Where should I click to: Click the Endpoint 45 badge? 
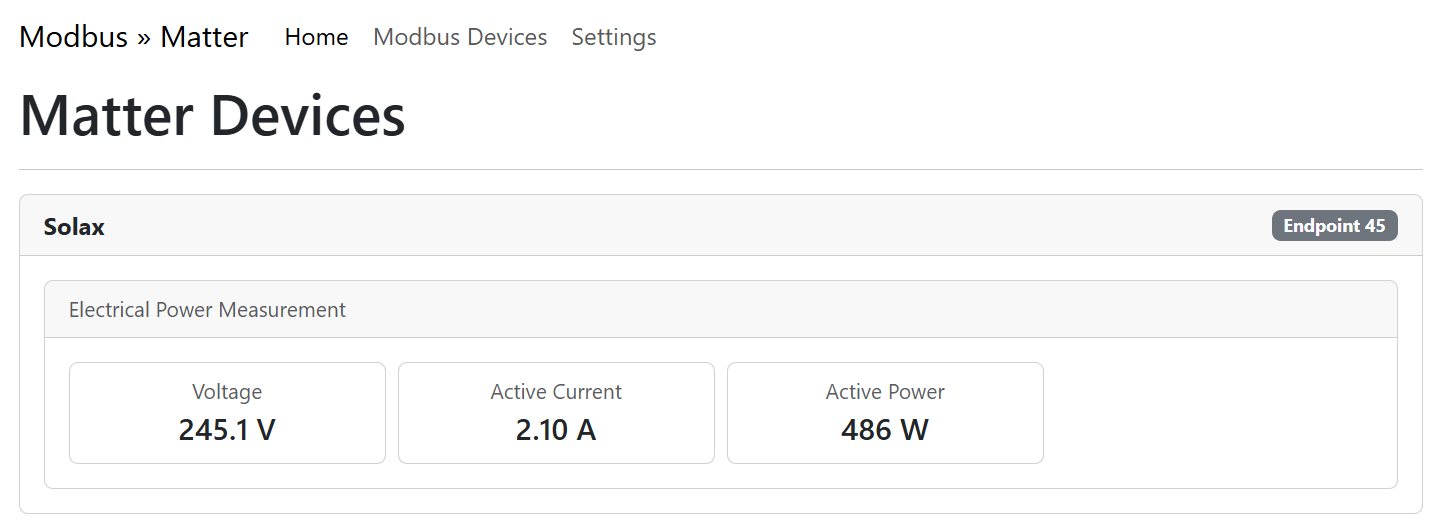click(x=1334, y=226)
